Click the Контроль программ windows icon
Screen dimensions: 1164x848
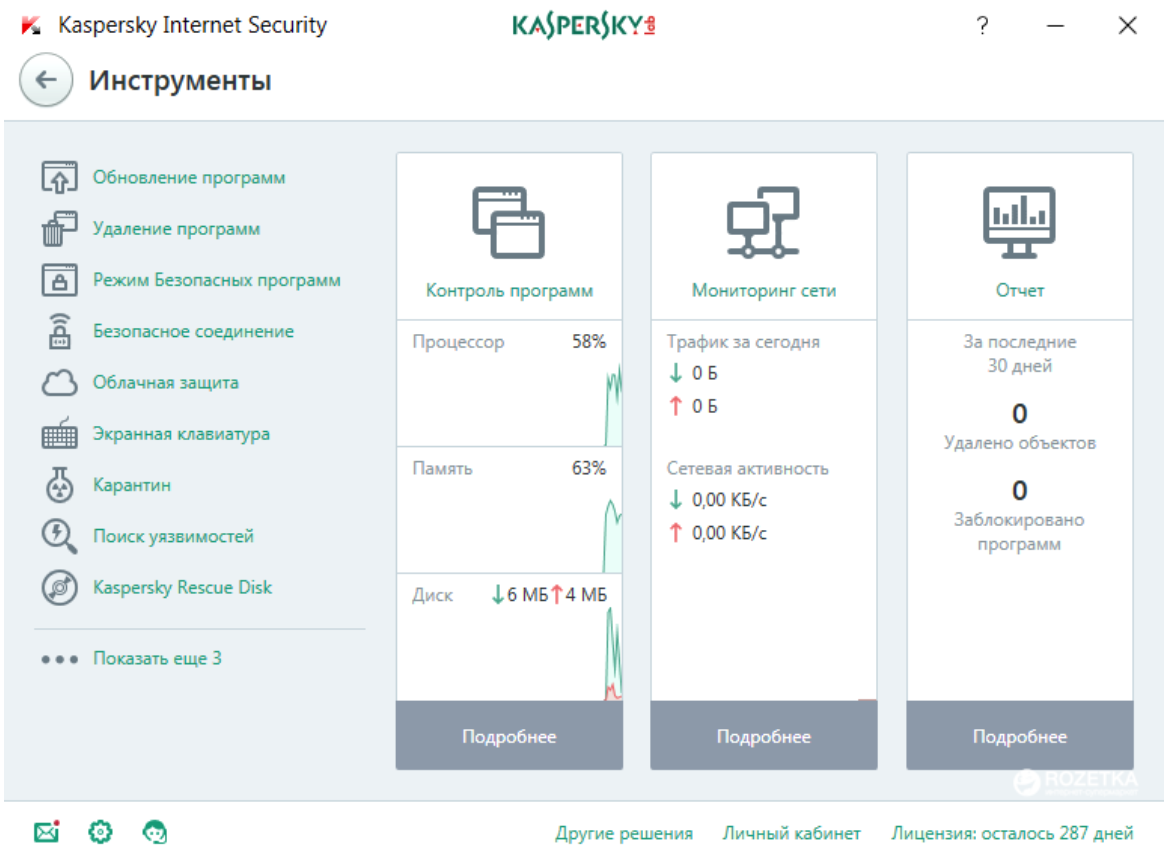(509, 222)
